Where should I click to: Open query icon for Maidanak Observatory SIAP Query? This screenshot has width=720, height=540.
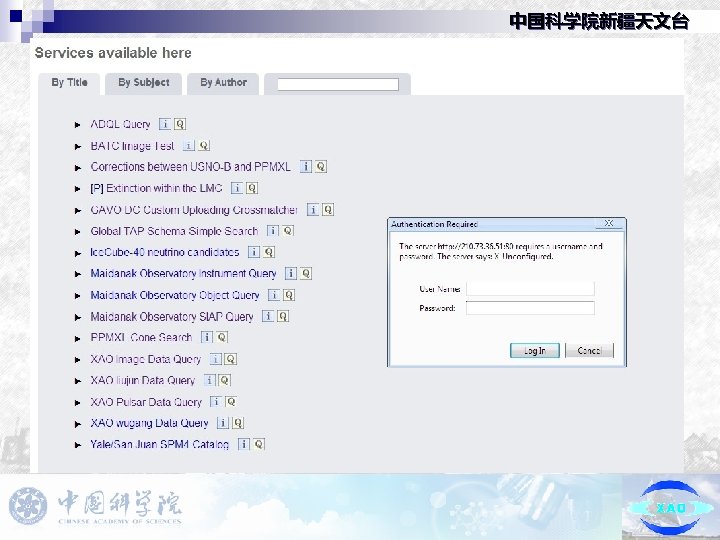coord(283,316)
